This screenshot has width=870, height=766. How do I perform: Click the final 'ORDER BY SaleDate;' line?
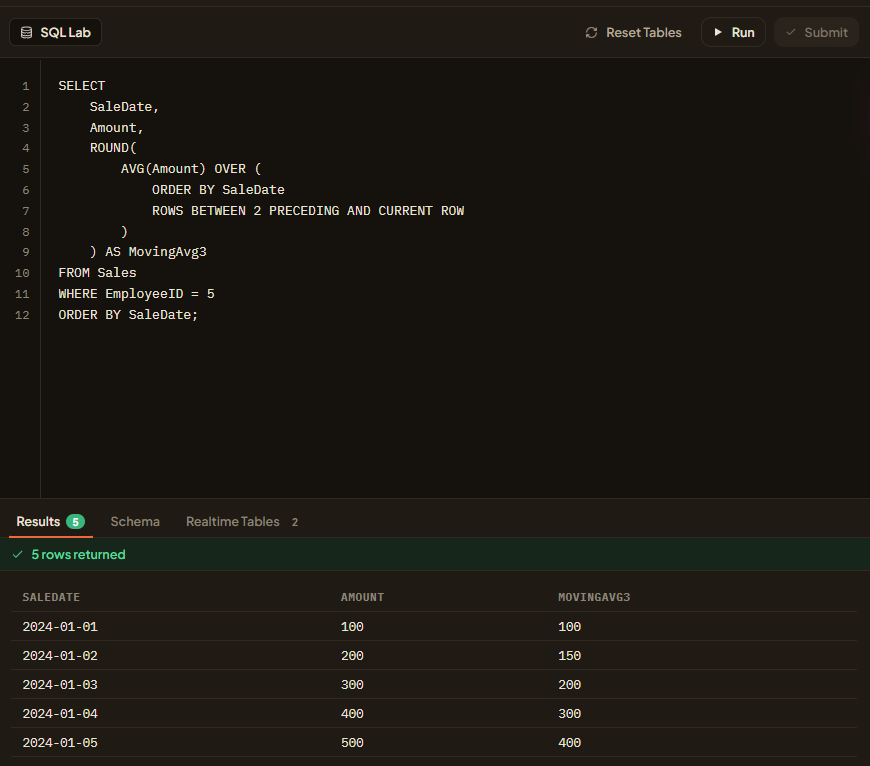(128, 314)
